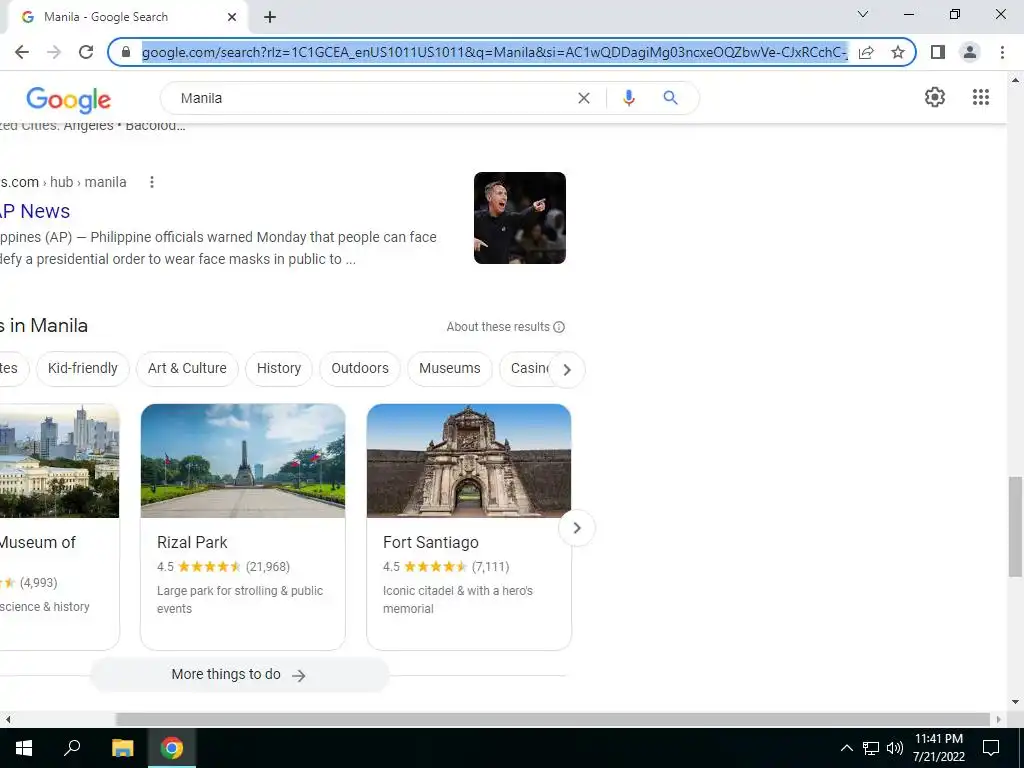Click the Chrome taskbar icon

(172, 748)
